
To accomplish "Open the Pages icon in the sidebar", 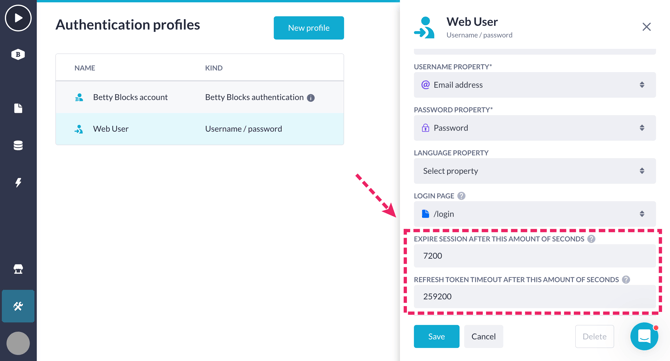I will (x=18, y=109).
